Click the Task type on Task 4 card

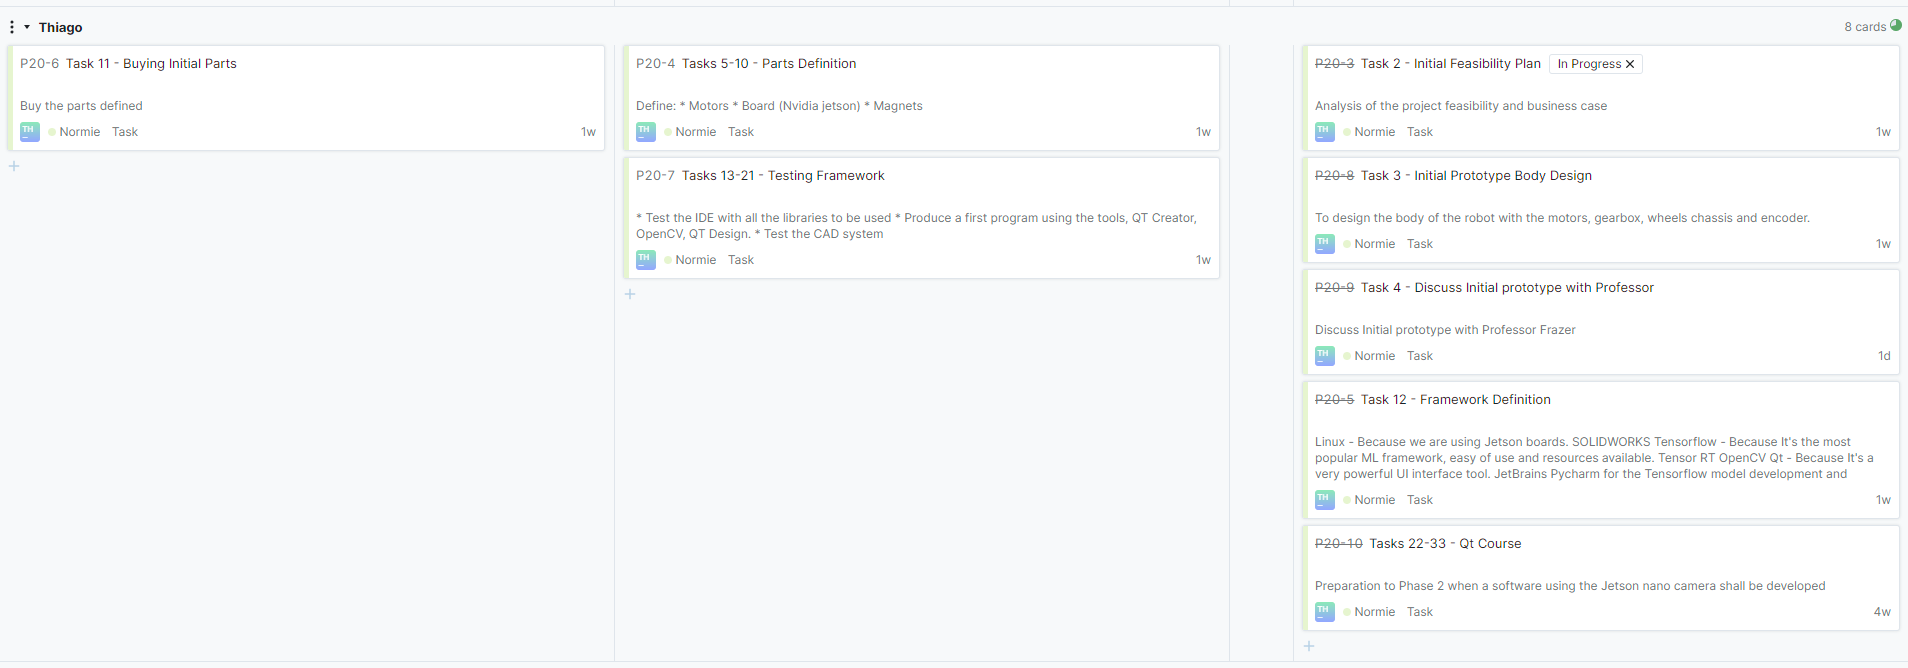click(1419, 356)
